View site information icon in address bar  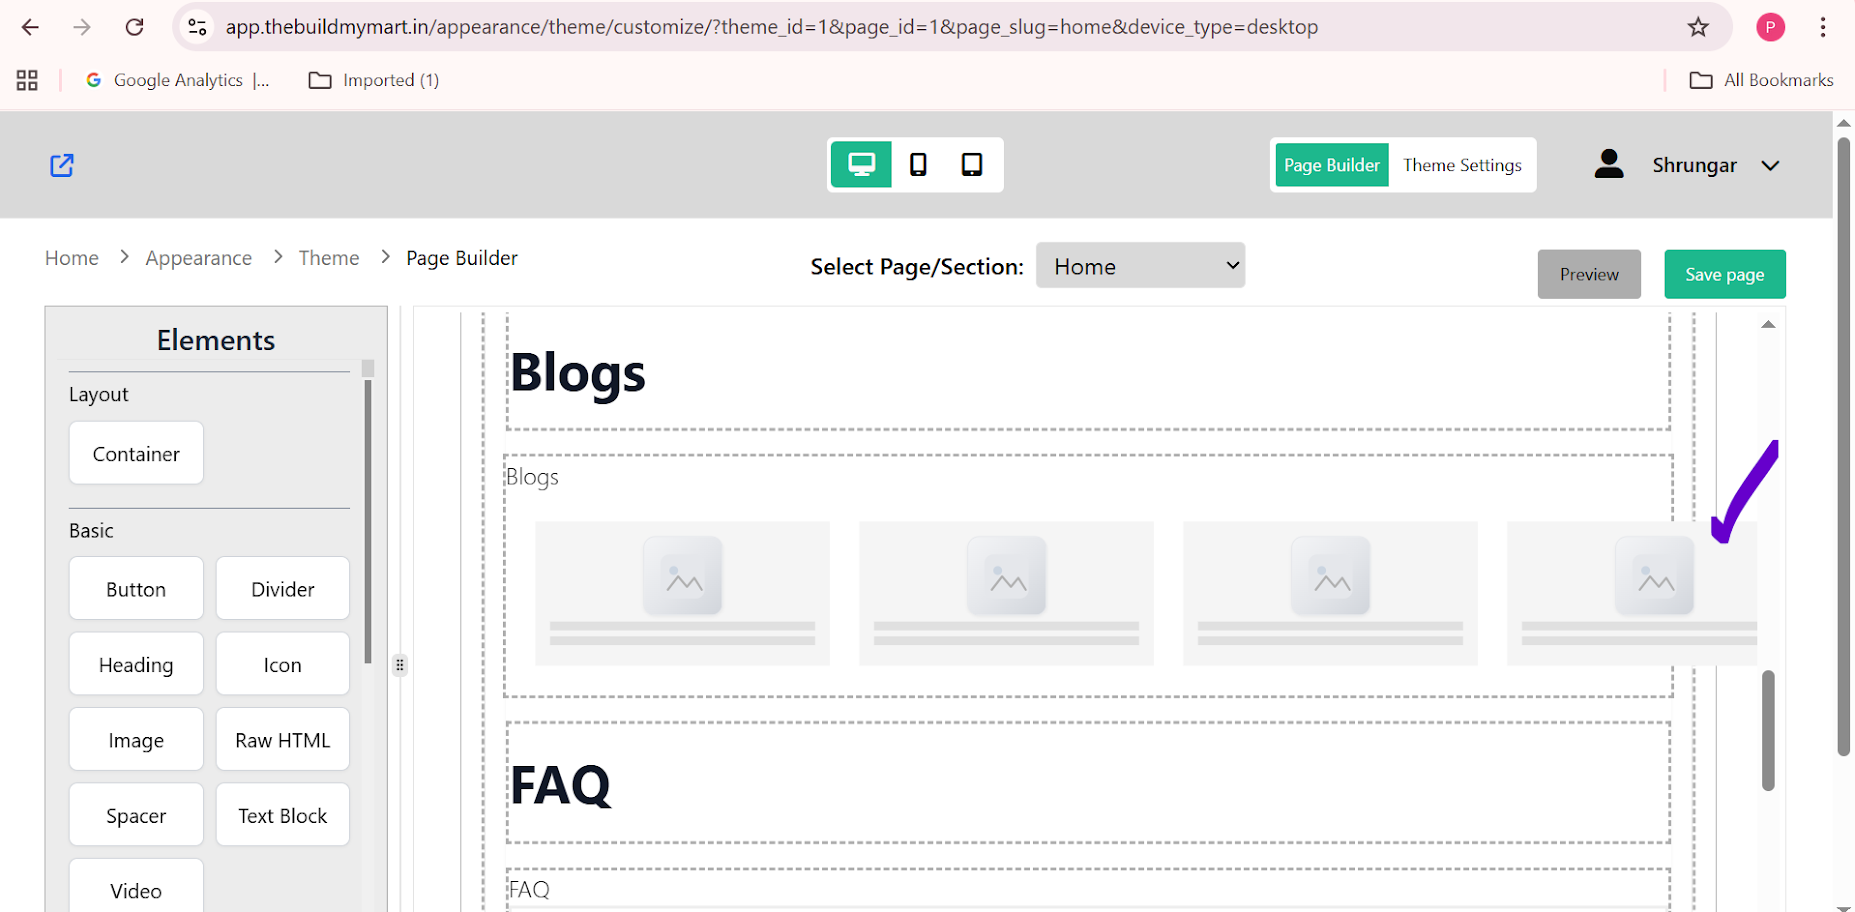pos(198,27)
